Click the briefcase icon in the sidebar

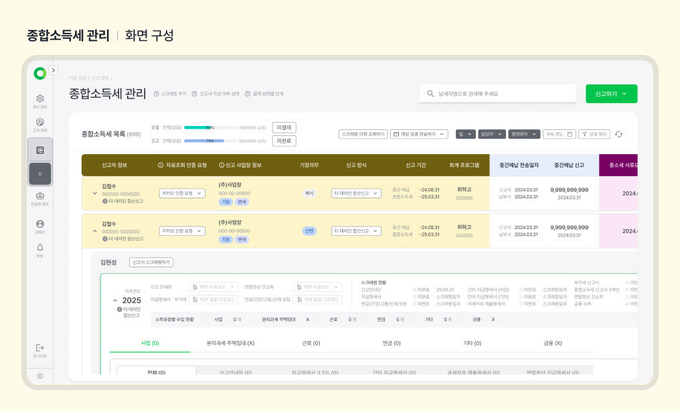point(40,198)
